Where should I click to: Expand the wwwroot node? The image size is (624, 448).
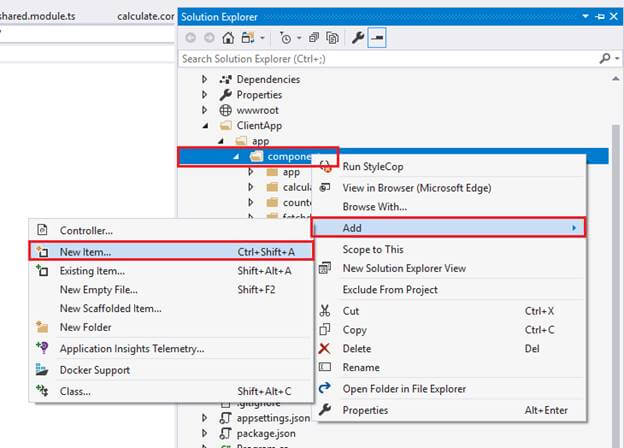(204, 110)
